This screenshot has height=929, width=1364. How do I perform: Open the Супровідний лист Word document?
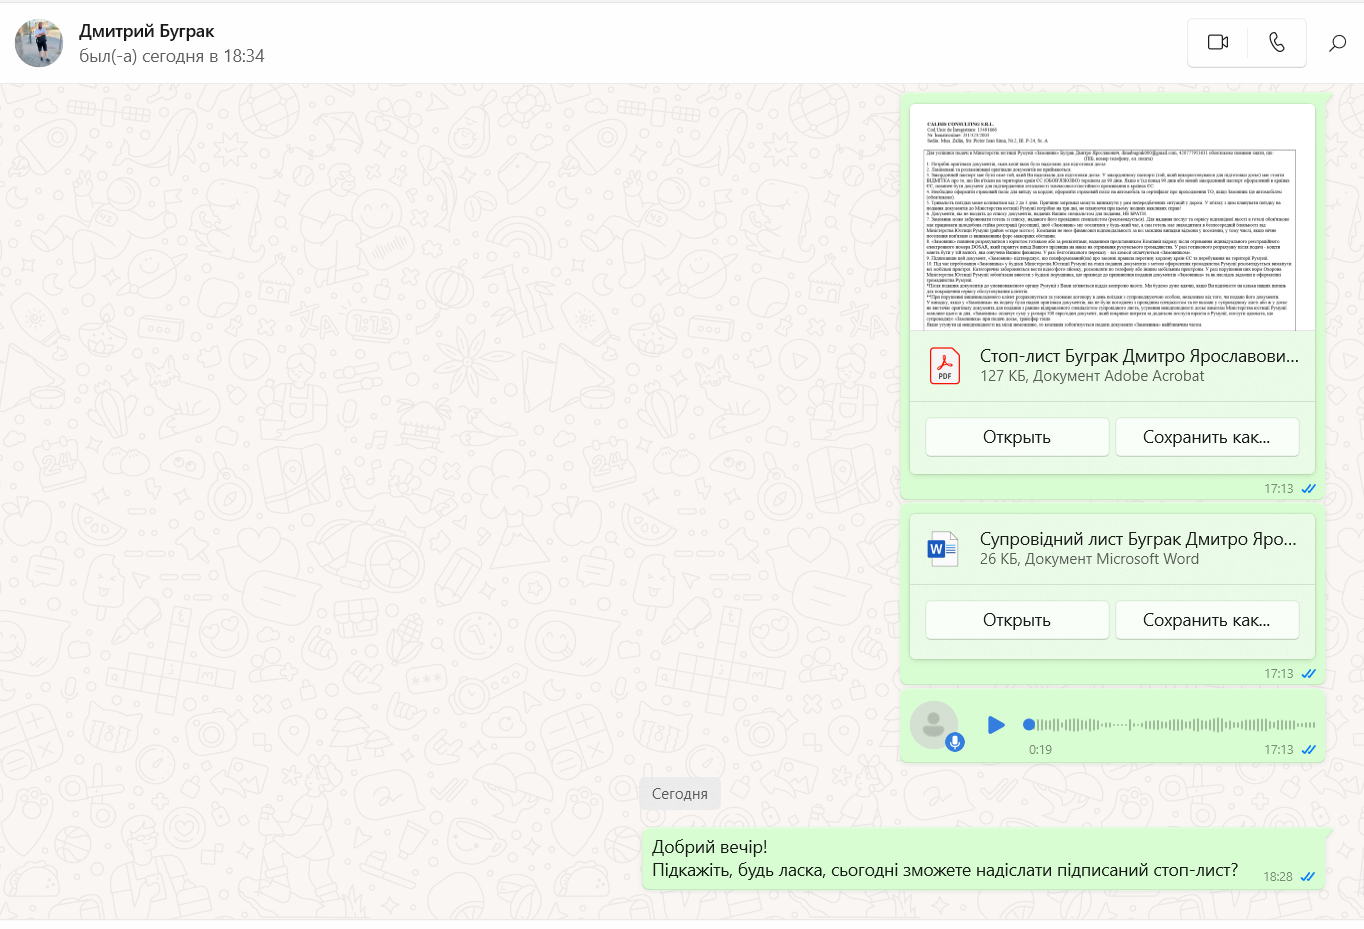pyautogui.click(x=1017, y=620)
